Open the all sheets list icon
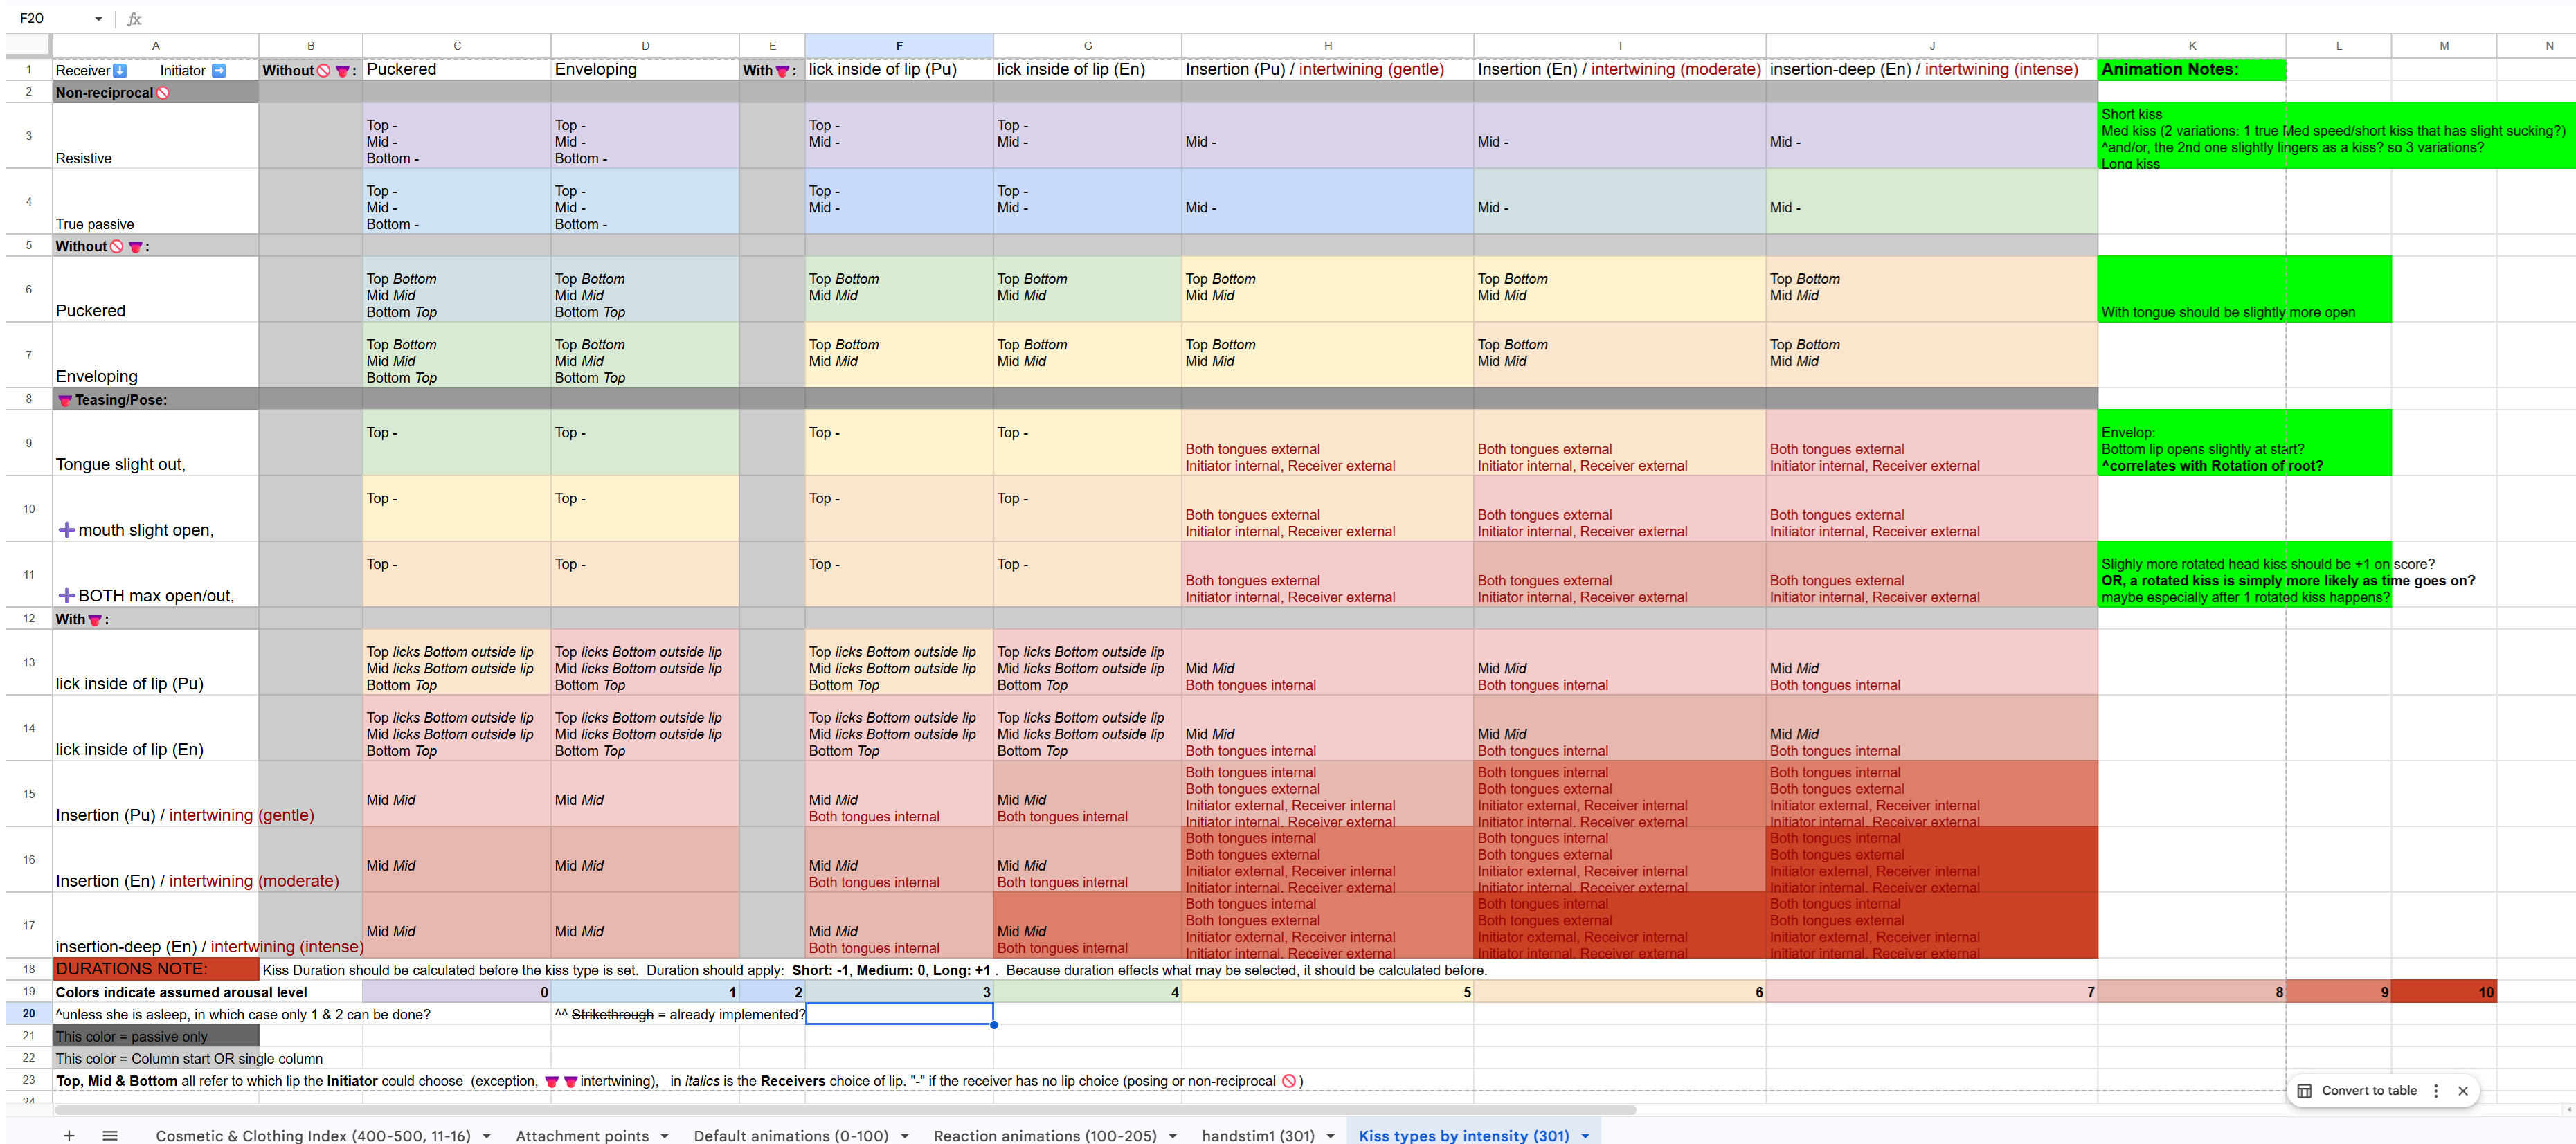The height and width of the screenshot is (1144, 2576). coord(110,1135)
